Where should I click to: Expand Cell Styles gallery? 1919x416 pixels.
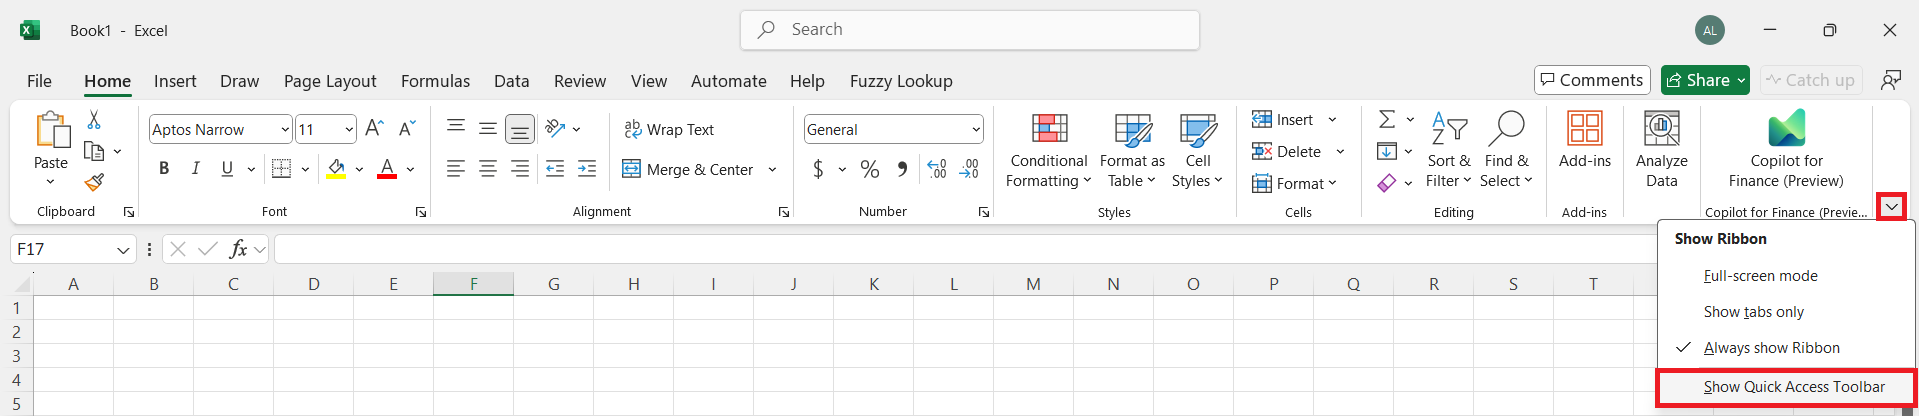pyautogui.click(x=1198, y=150)
